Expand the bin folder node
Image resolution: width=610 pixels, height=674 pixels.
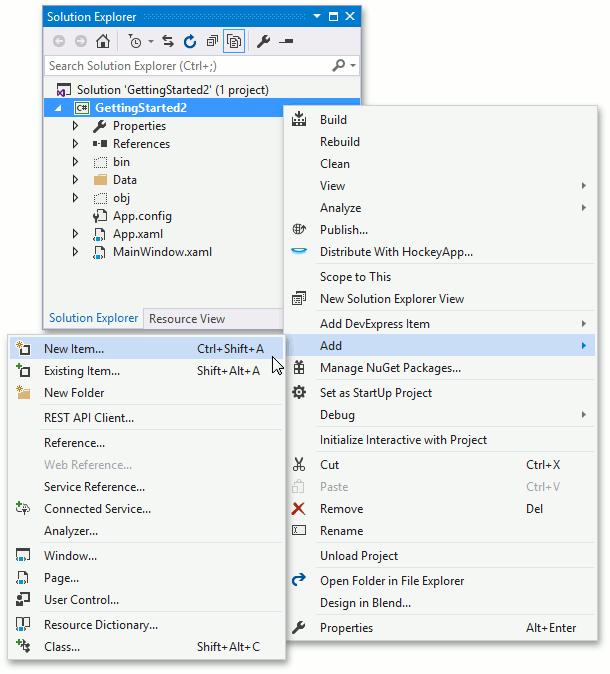[75, 162]
